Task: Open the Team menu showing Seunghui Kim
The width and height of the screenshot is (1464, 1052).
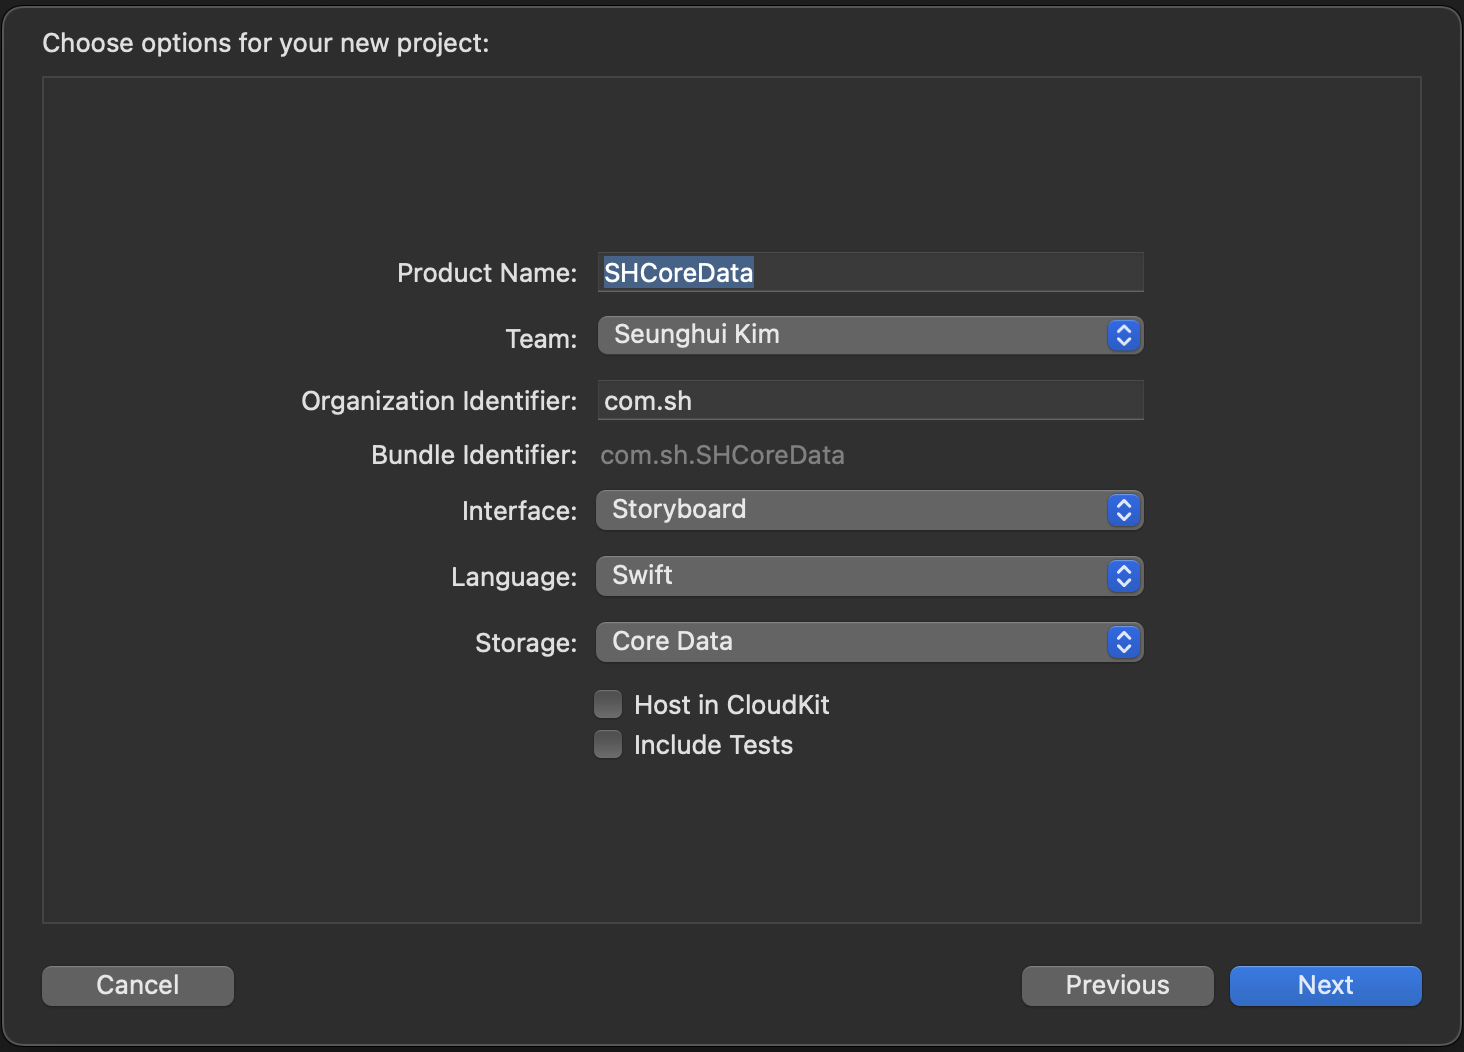Action: tap(850, 335)
